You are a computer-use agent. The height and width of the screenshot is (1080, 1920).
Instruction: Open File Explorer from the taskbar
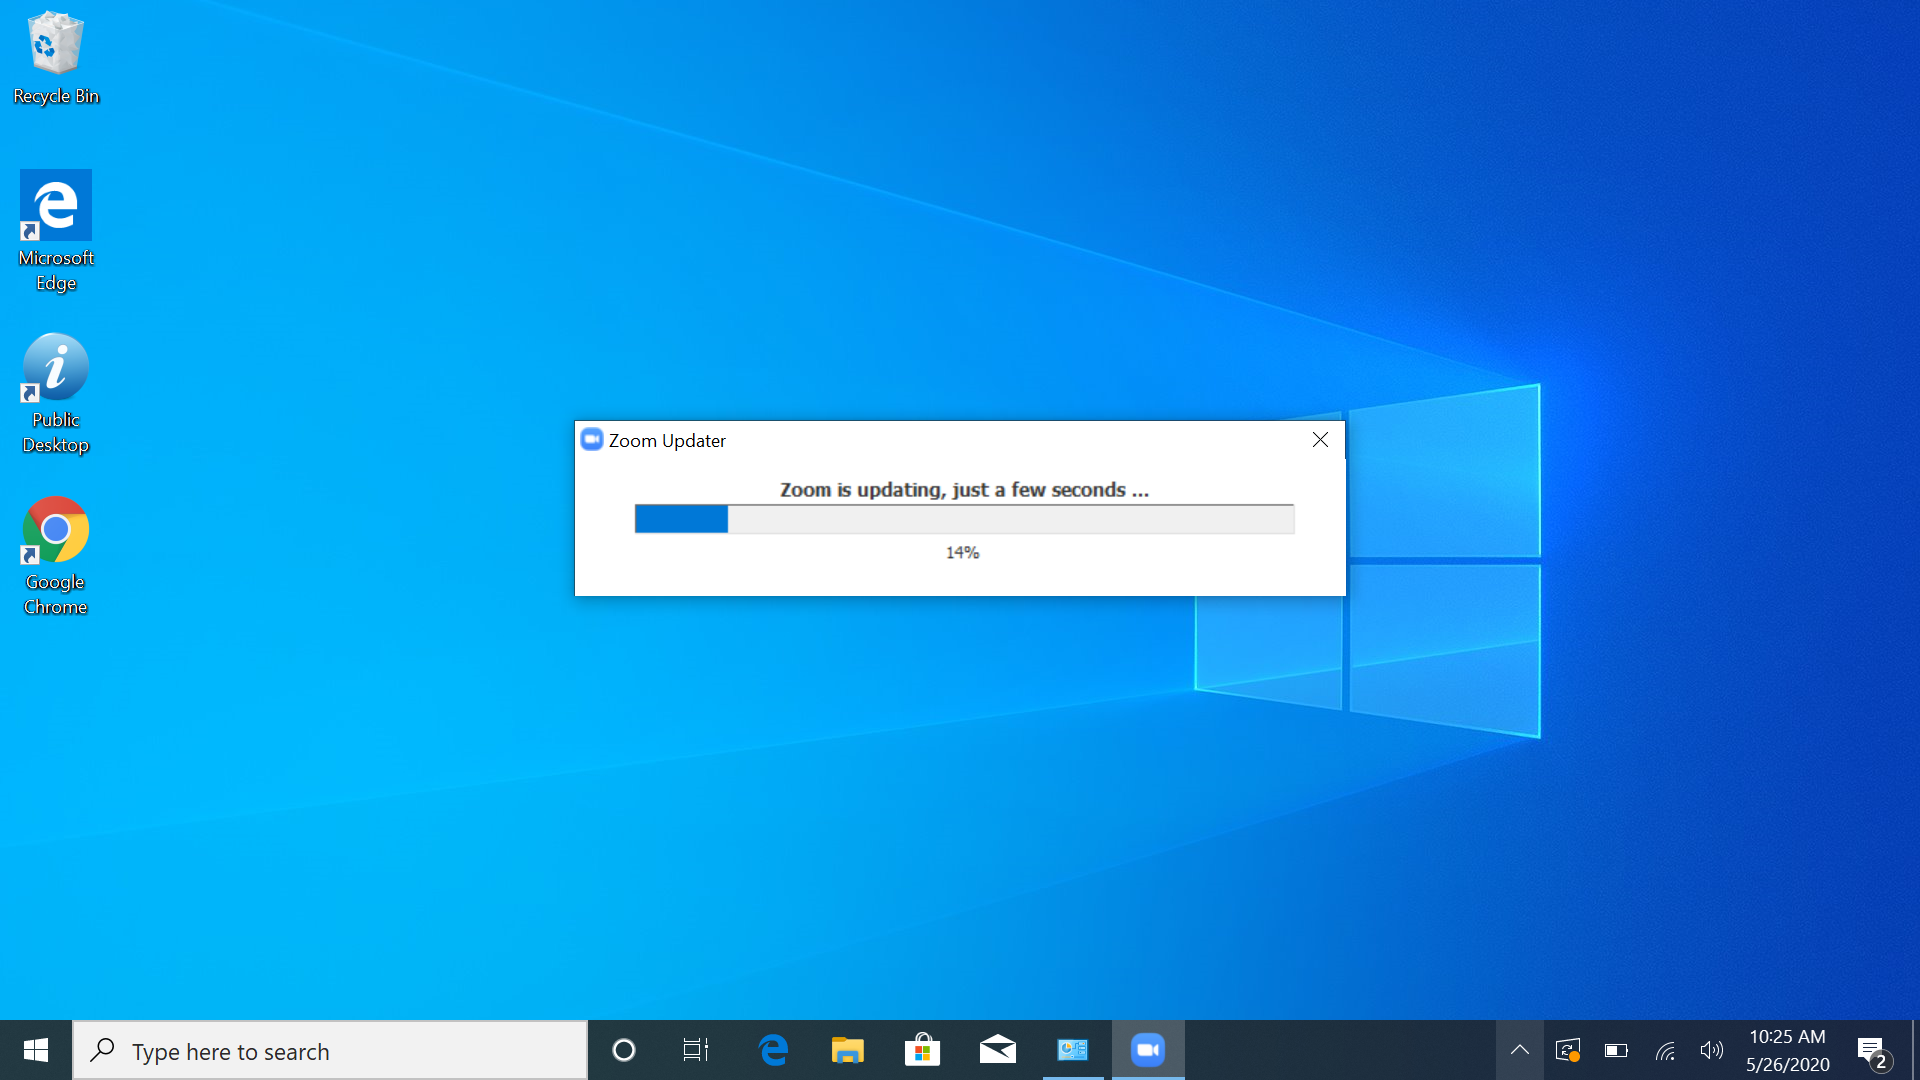pyautogui.click(x=847, y=1050)
